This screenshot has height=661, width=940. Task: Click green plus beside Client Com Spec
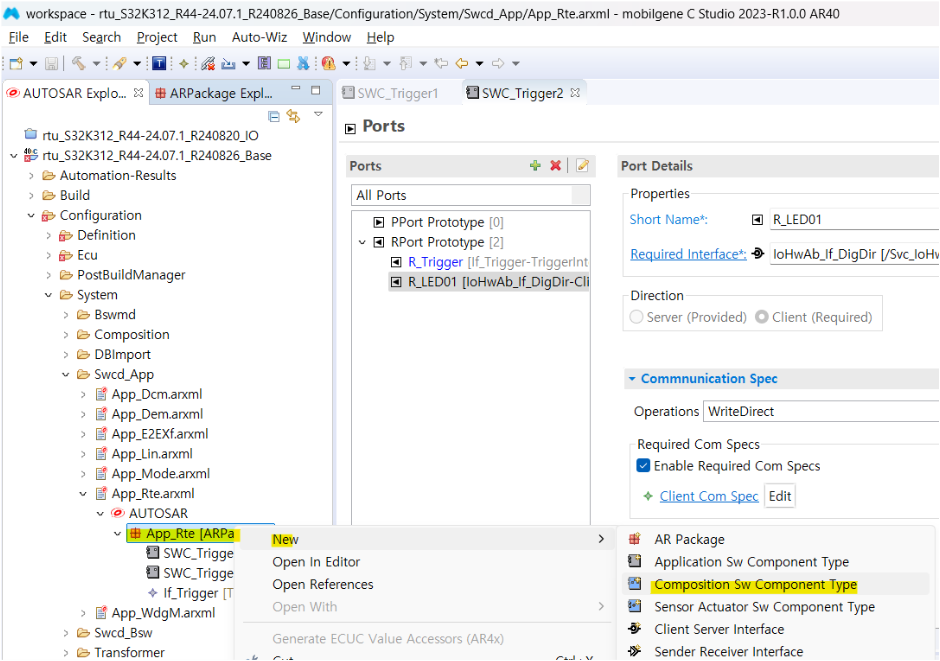647,496
